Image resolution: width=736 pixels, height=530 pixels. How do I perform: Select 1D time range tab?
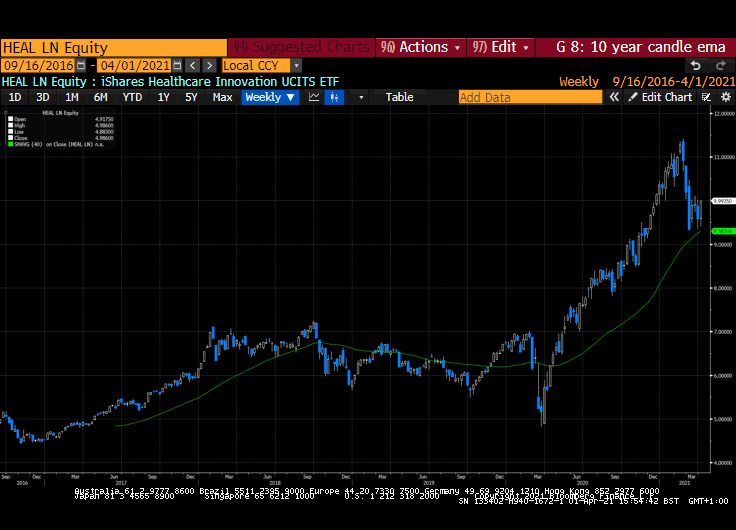[x=15, y=97]
